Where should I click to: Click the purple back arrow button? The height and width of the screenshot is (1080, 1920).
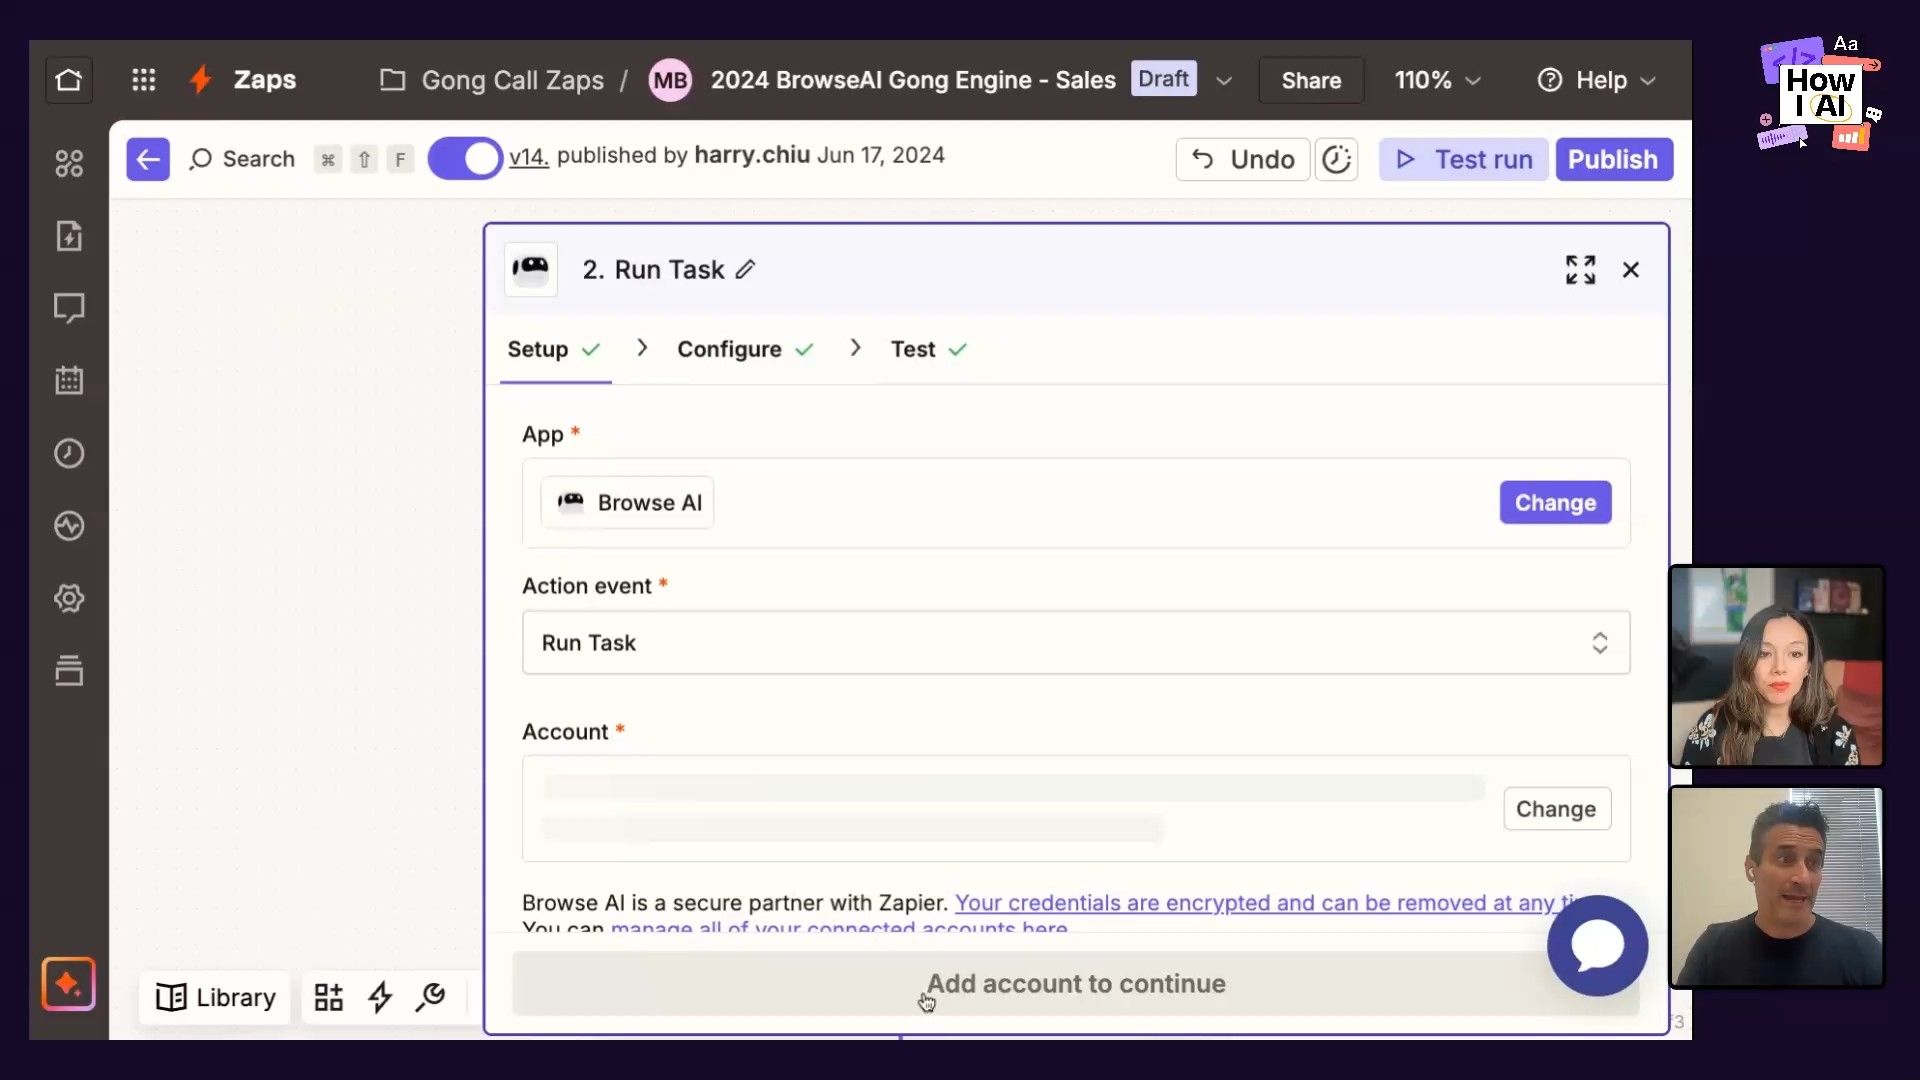(148, 159)
